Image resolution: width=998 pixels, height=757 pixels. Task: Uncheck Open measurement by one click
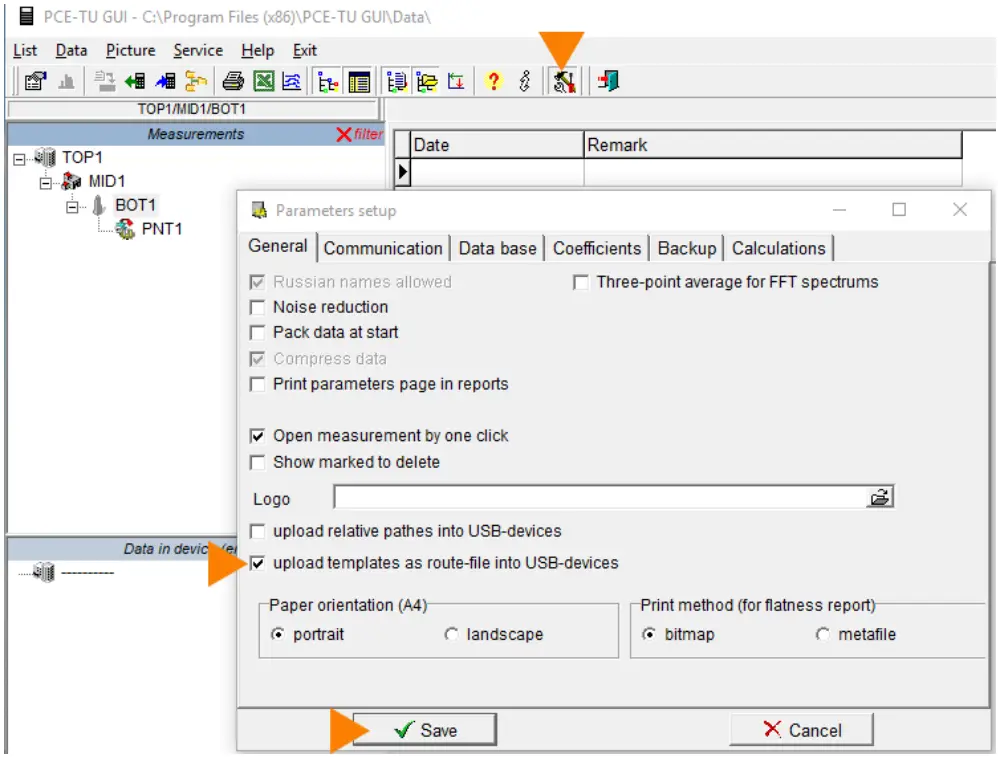tap(258, 436)
